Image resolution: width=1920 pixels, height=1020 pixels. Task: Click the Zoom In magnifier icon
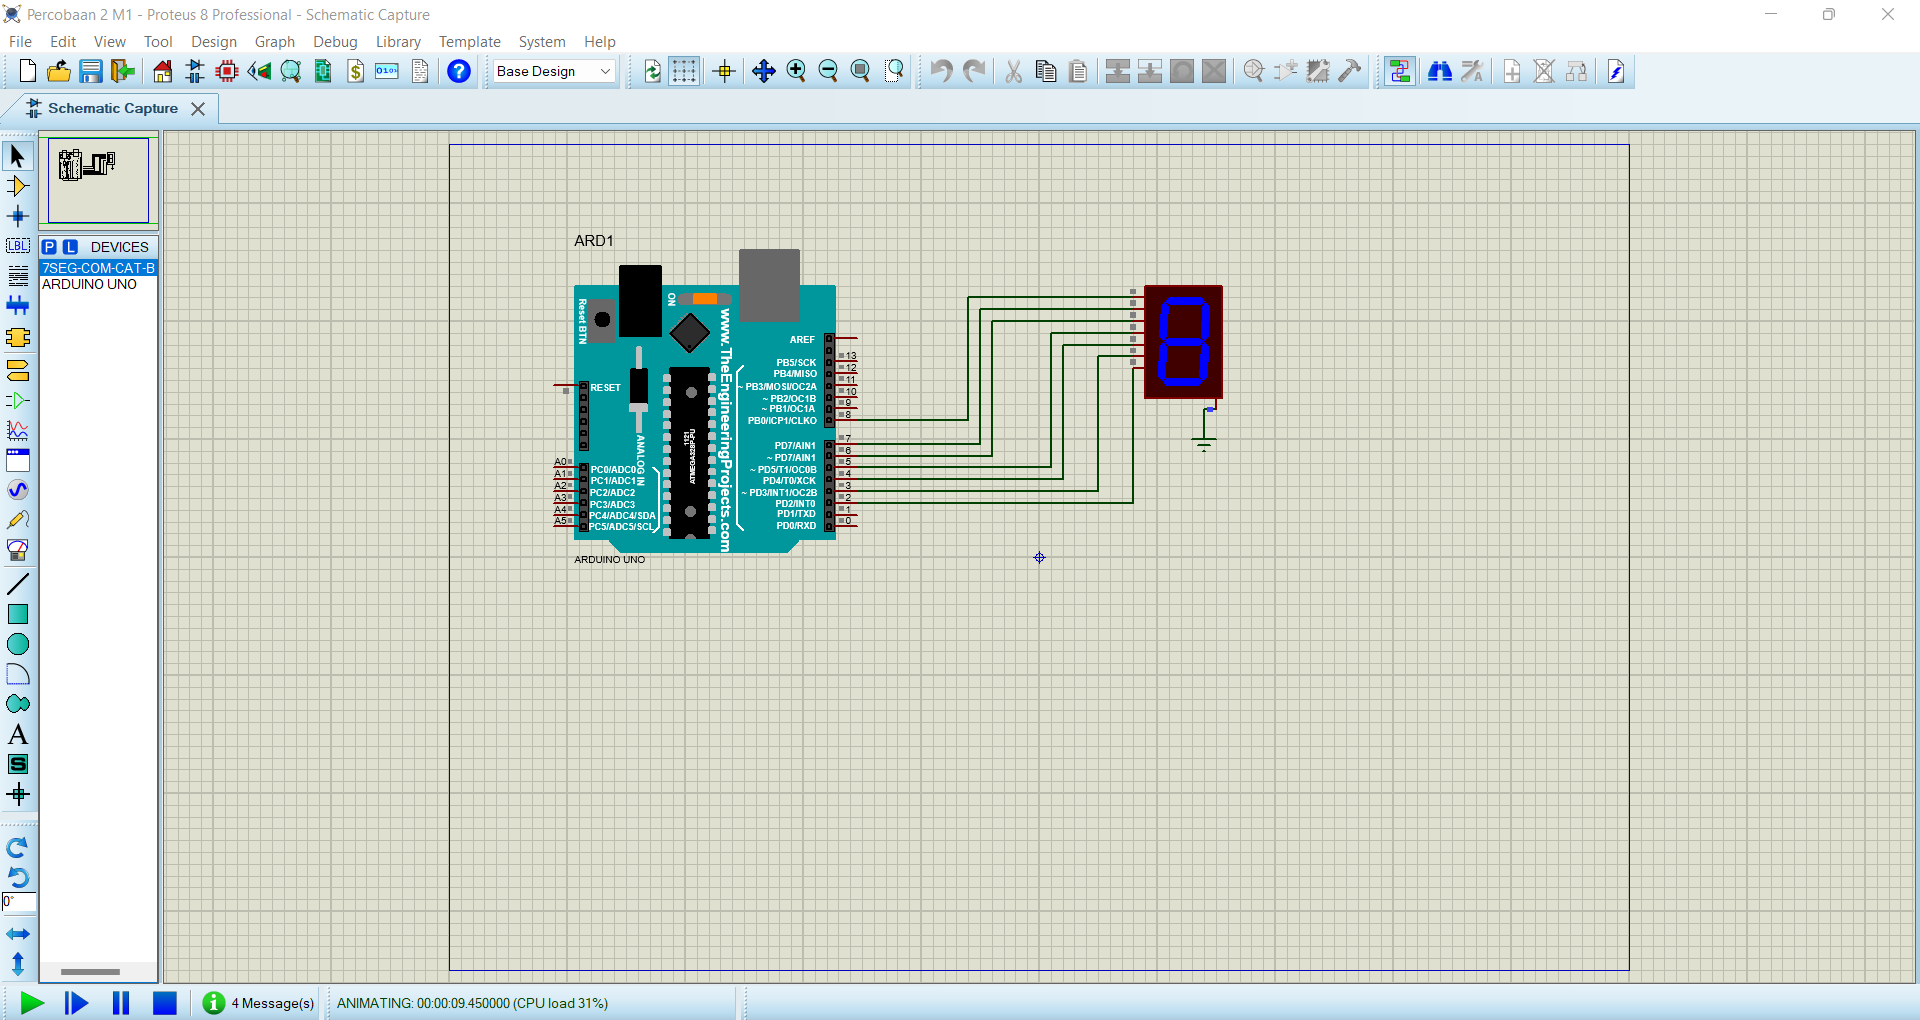click(x=796, y=71)
